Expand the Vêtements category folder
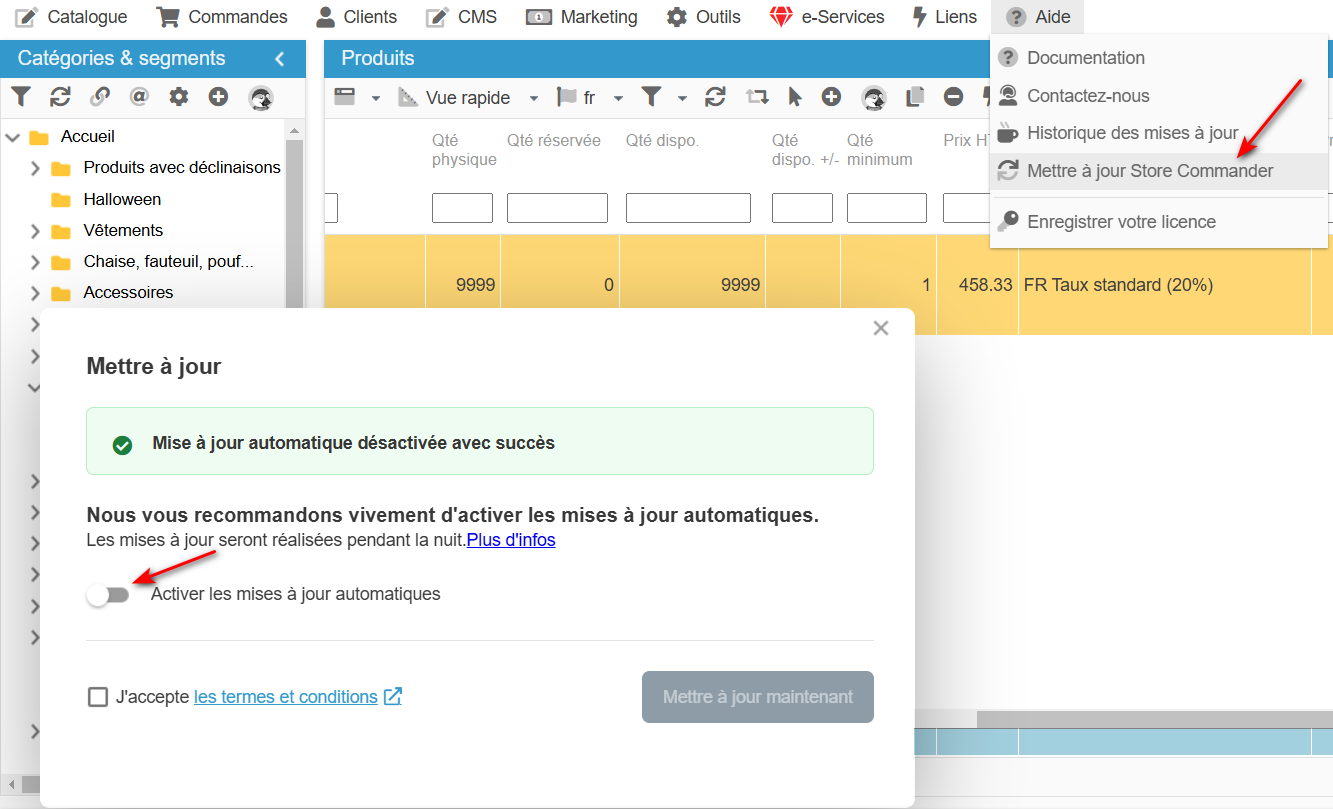Screen dimensions: 1333x809 (36, 231)
